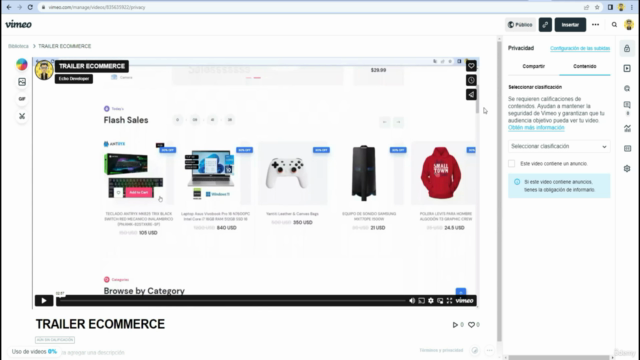Click the 'Uso de videos' indicator
The height and width of the screenshot is (360, 640).
34,351
